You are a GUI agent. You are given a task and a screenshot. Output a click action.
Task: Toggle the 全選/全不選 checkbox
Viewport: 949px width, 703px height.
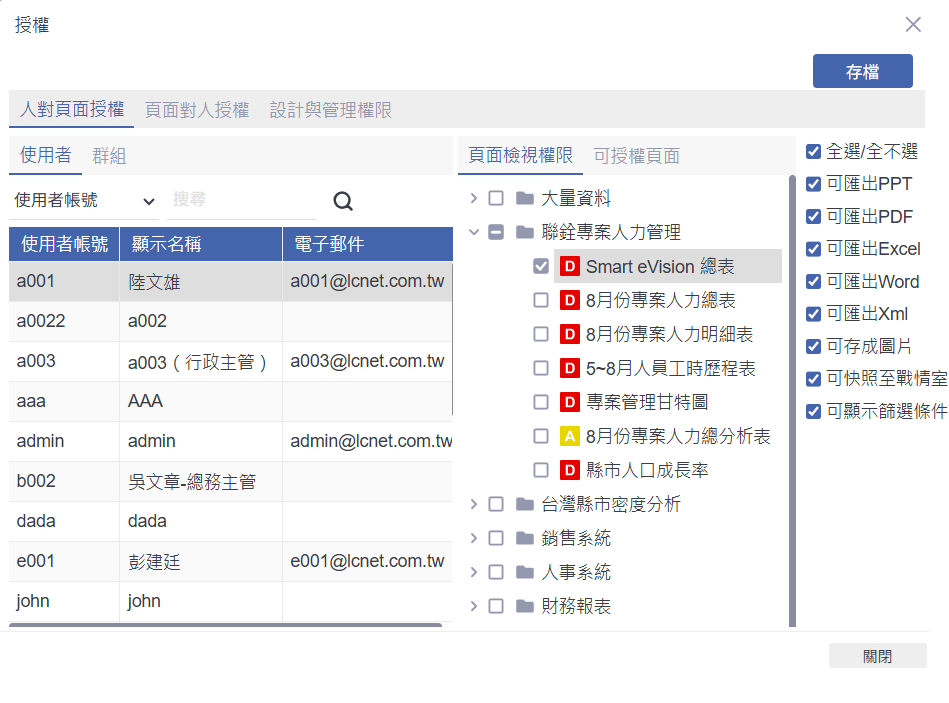(x=814, y=152)
